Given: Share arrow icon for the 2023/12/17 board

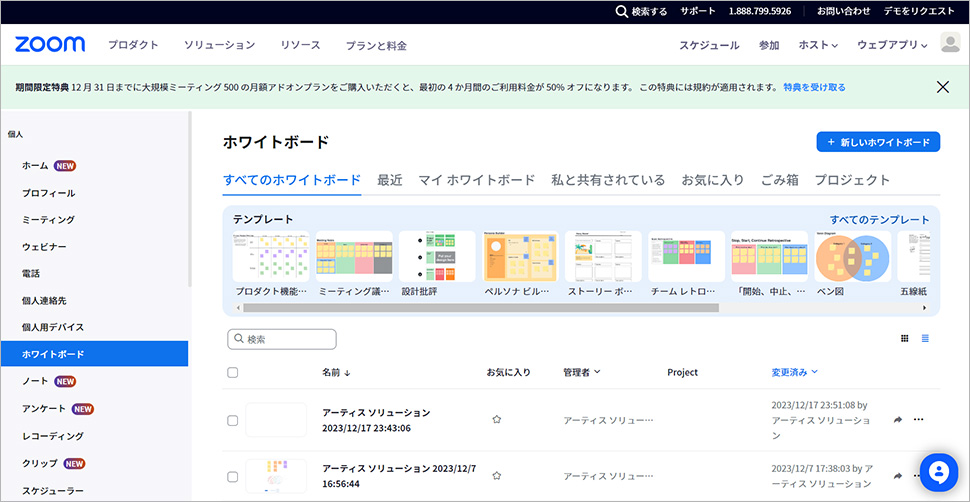Looking at the screenshot, I should pyautogui.click(x=898, y=420).
